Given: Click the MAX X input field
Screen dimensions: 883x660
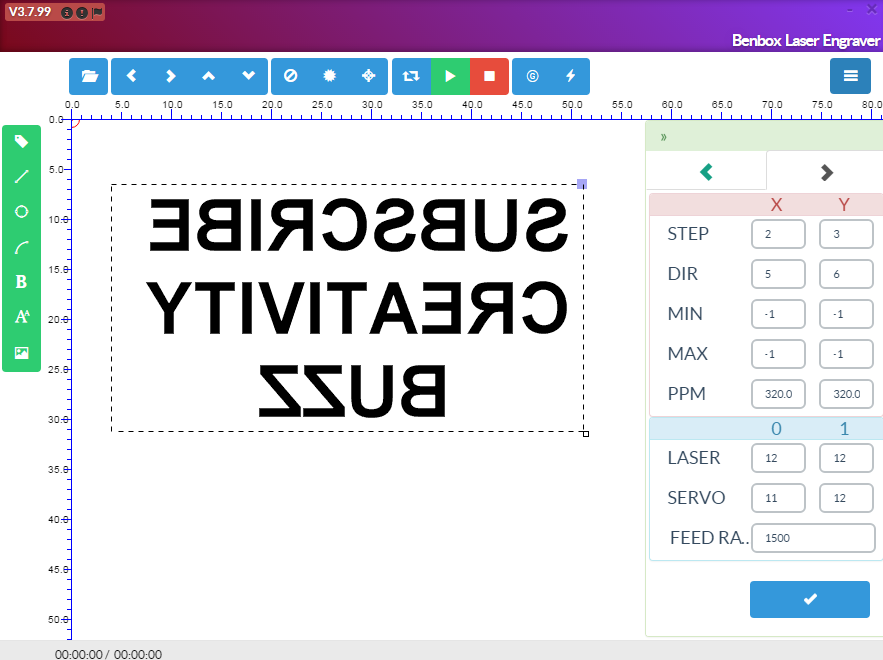Looking at the screenshot, I should tap(778, 354).
